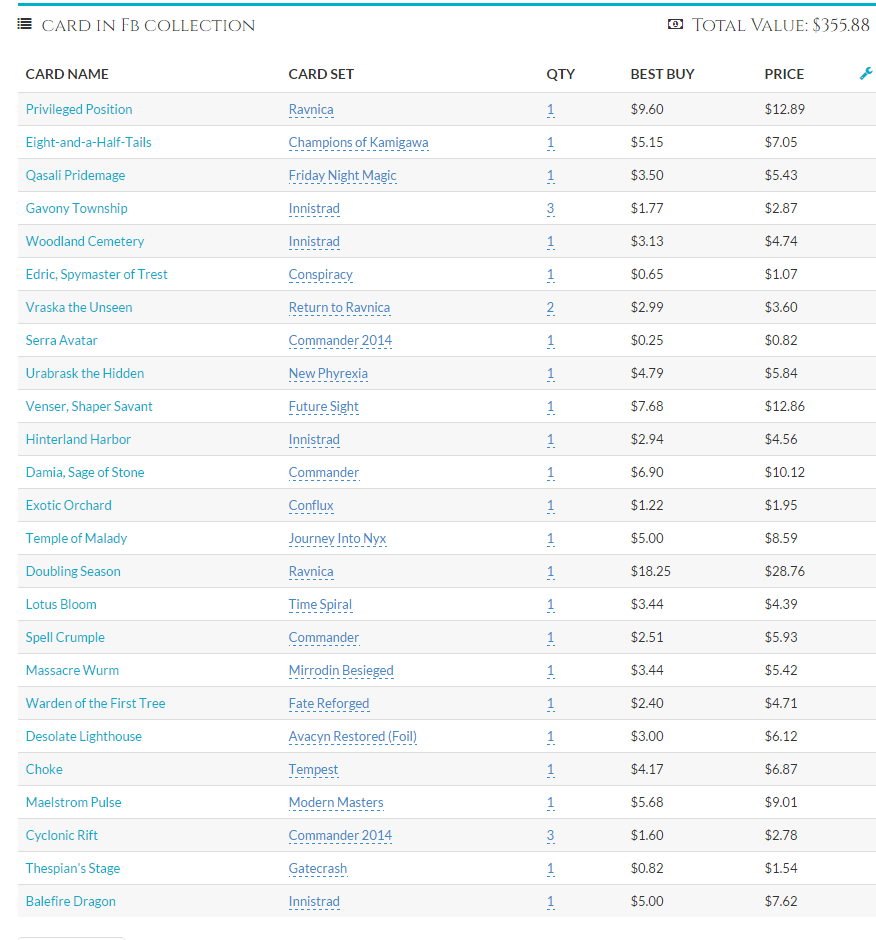The height and width of the screenshot is (940, 876).
Task: Click the Qty column header
Action: click(560, 74)
